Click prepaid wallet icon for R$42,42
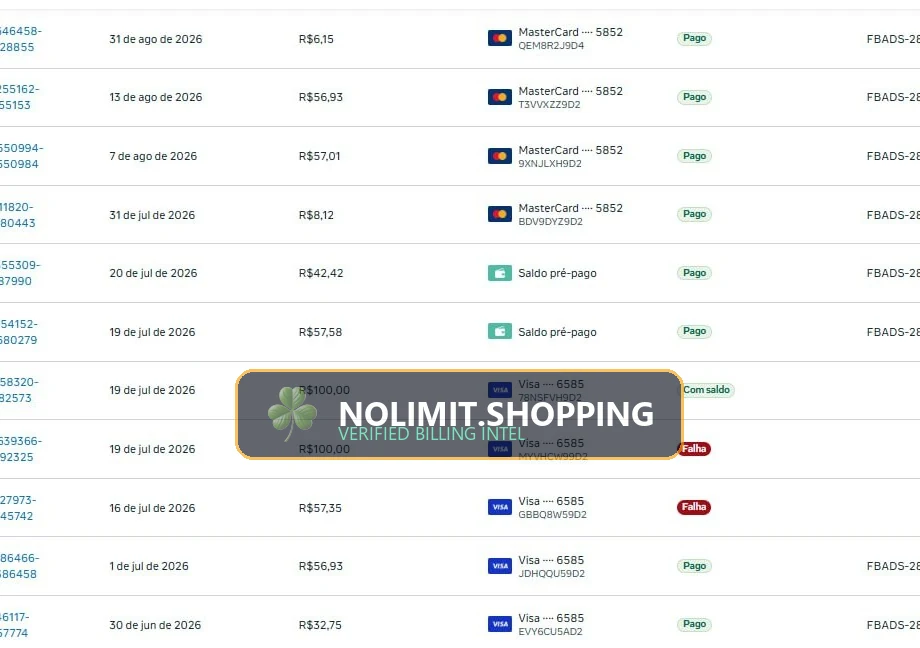The image size is (920, 648). pos(500,273)
